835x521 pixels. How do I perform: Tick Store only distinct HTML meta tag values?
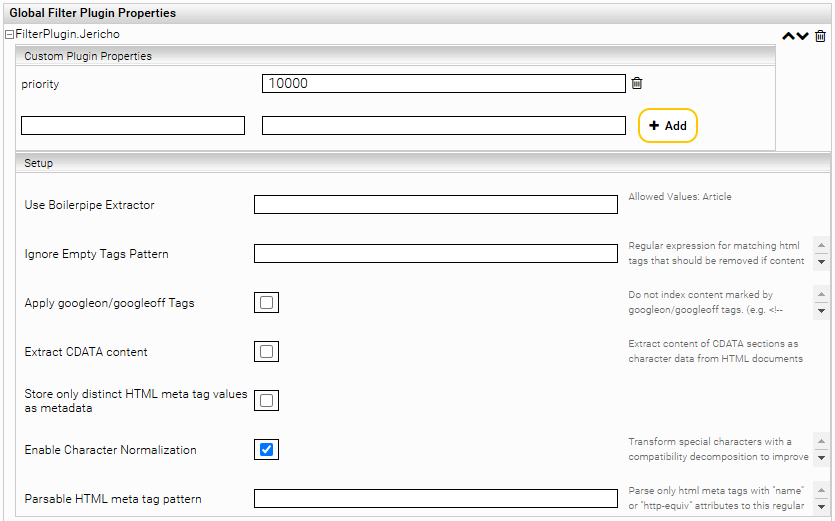pos(266,401)
